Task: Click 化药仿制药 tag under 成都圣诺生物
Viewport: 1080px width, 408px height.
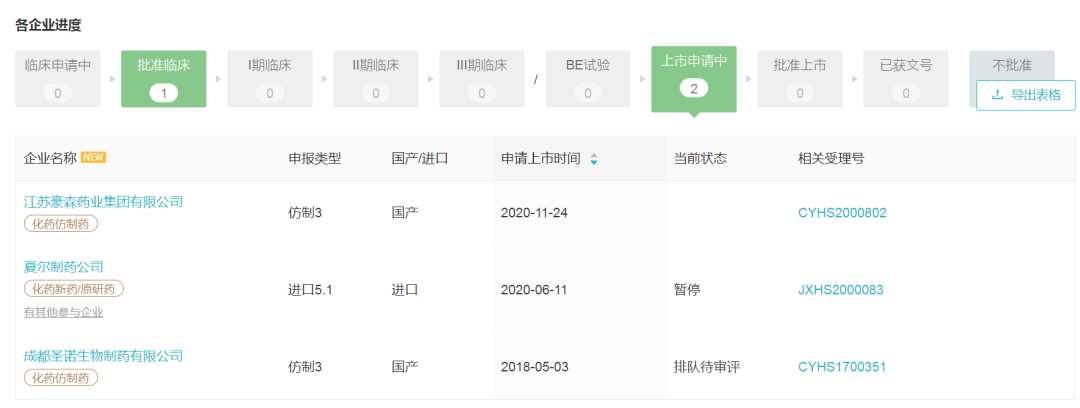Action: point(61,378)
